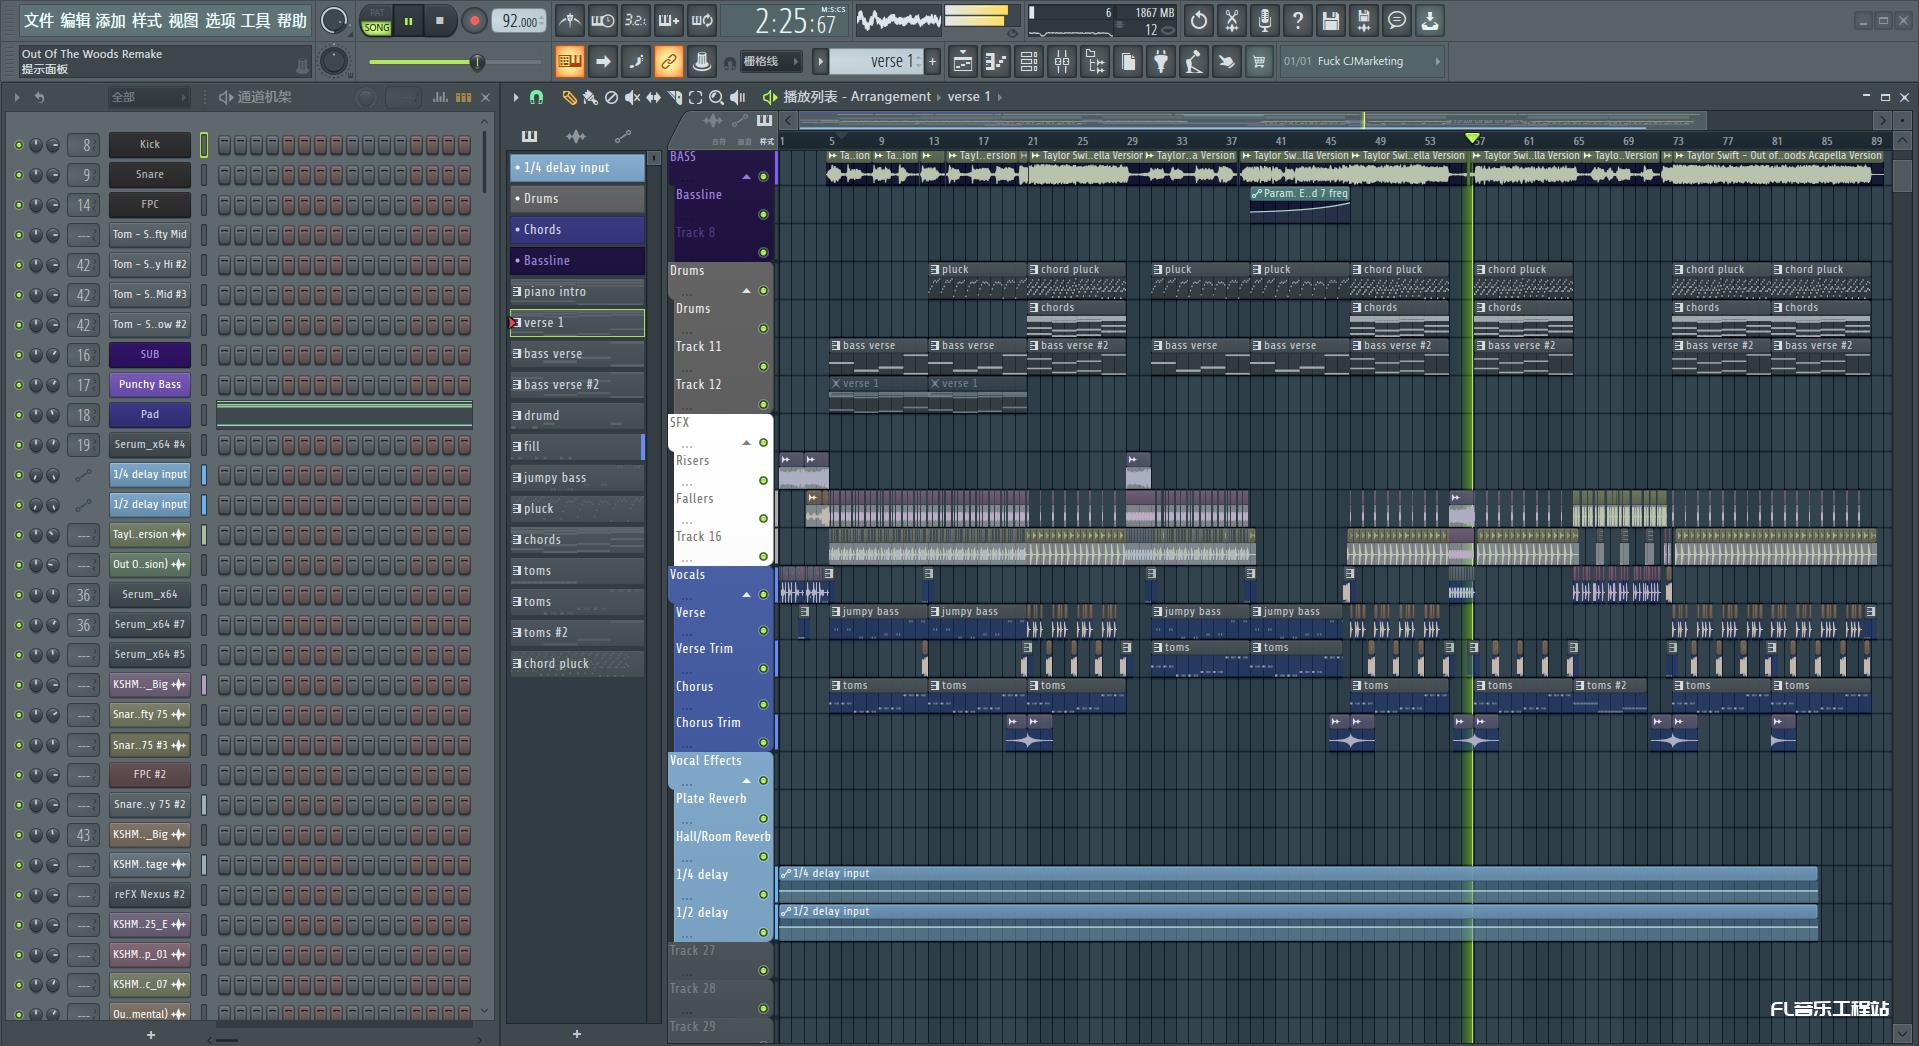Open the channel rack toolbar icon

pyautogui.click(x=1029, y=62)
